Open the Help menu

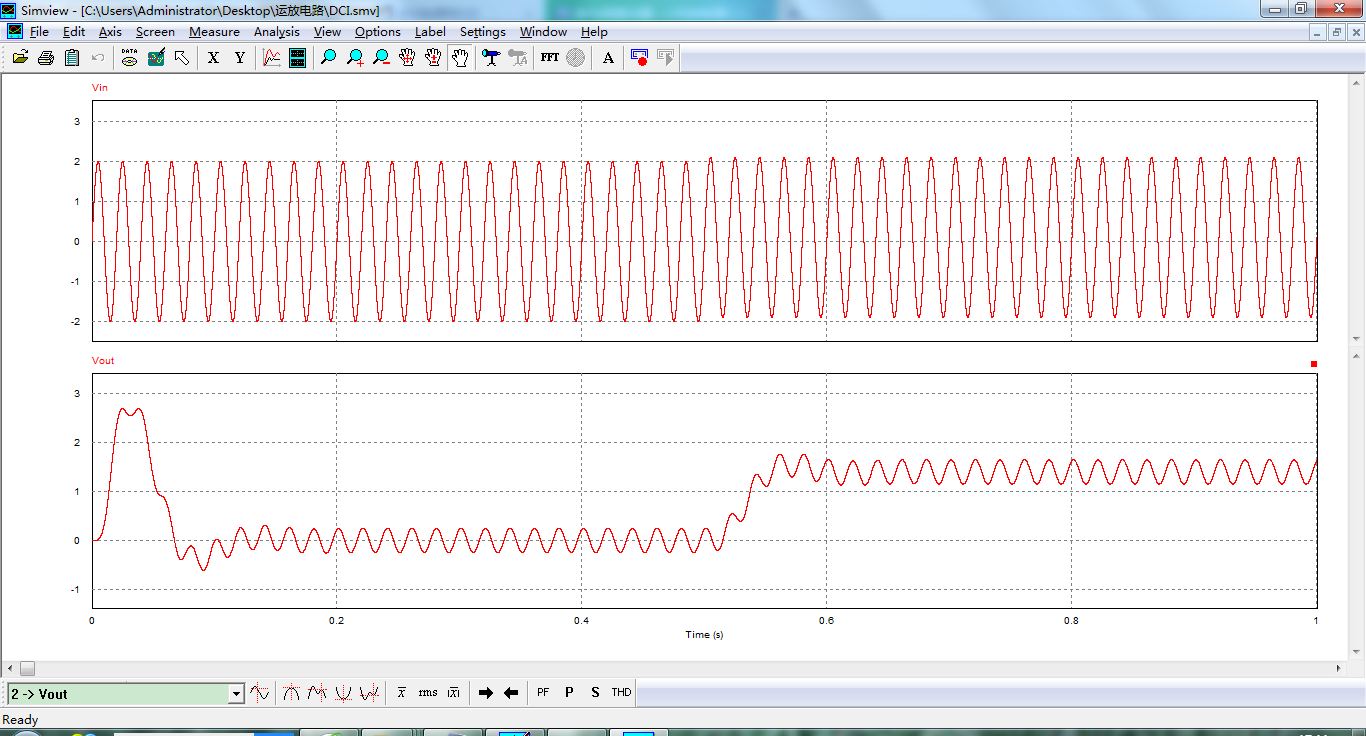click(x=594, y=32)
